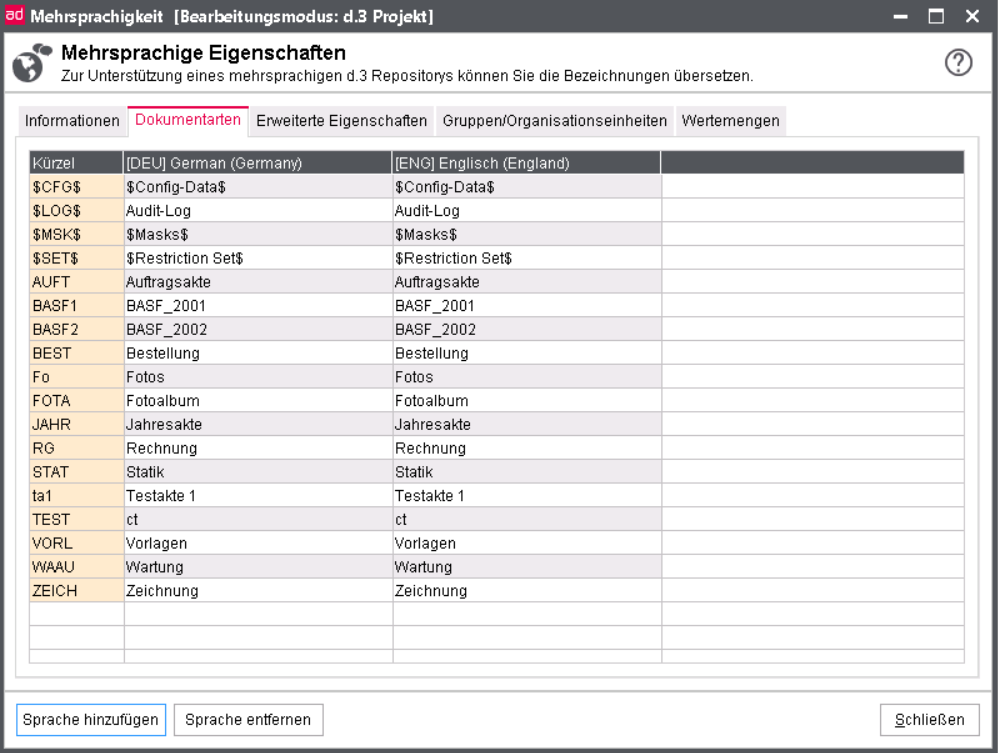Select the BASF2 Kürzel cell
This screenshot has height=753, width=998.
[x=76, y=330]
